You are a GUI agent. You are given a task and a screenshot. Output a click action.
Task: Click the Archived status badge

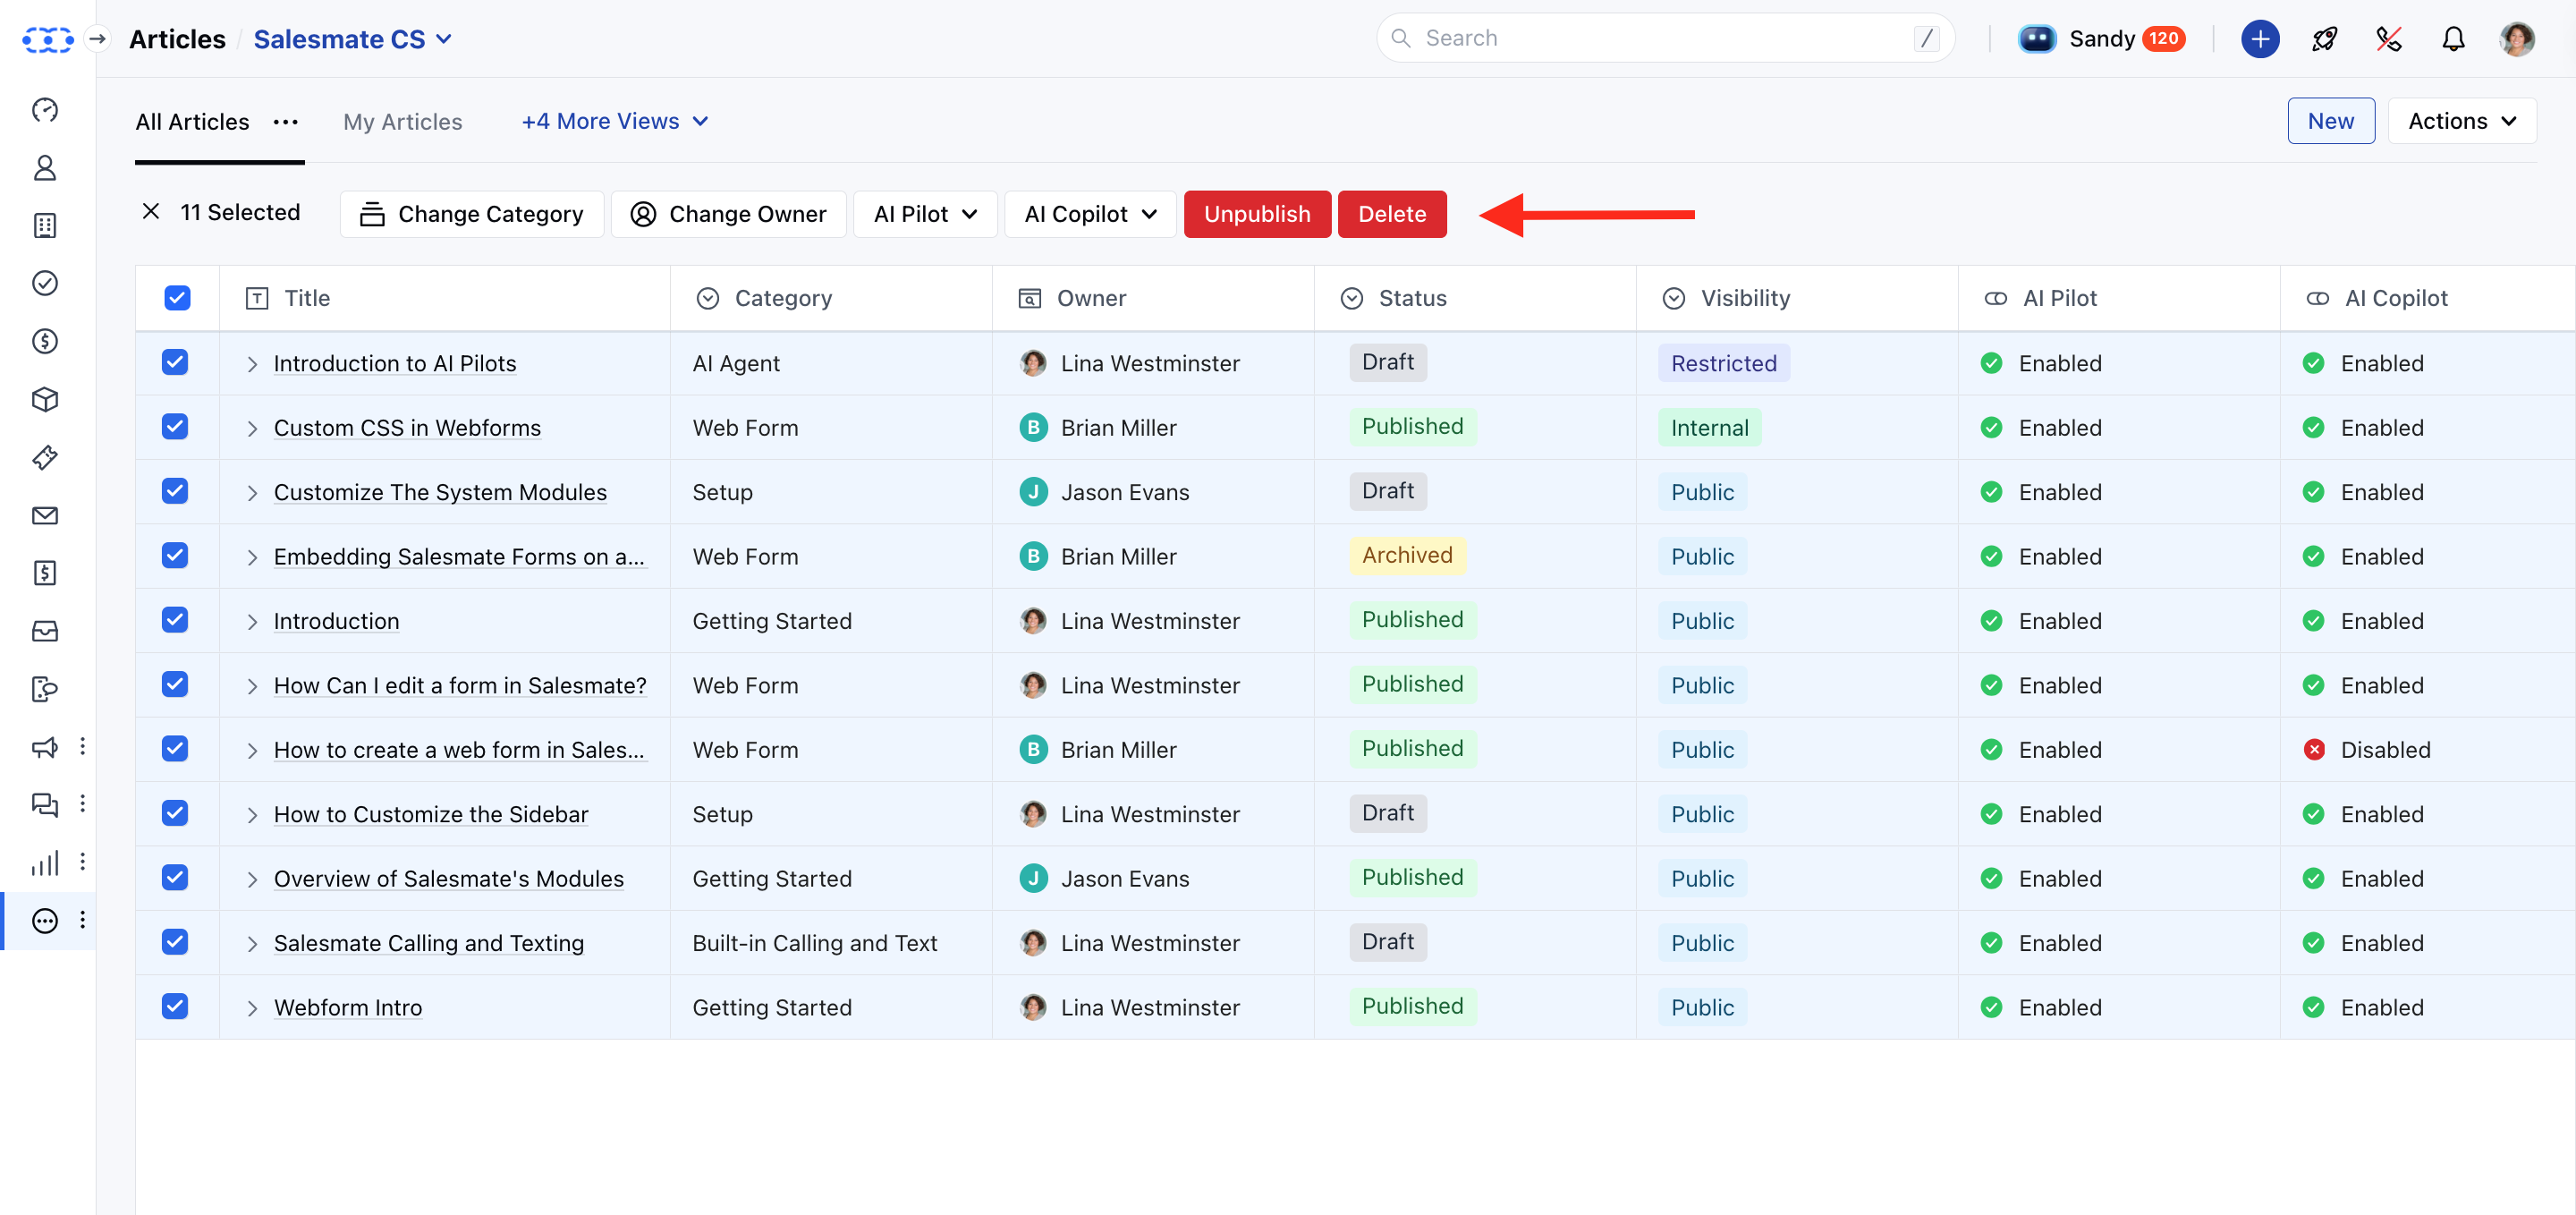[x=1407, y=555]
